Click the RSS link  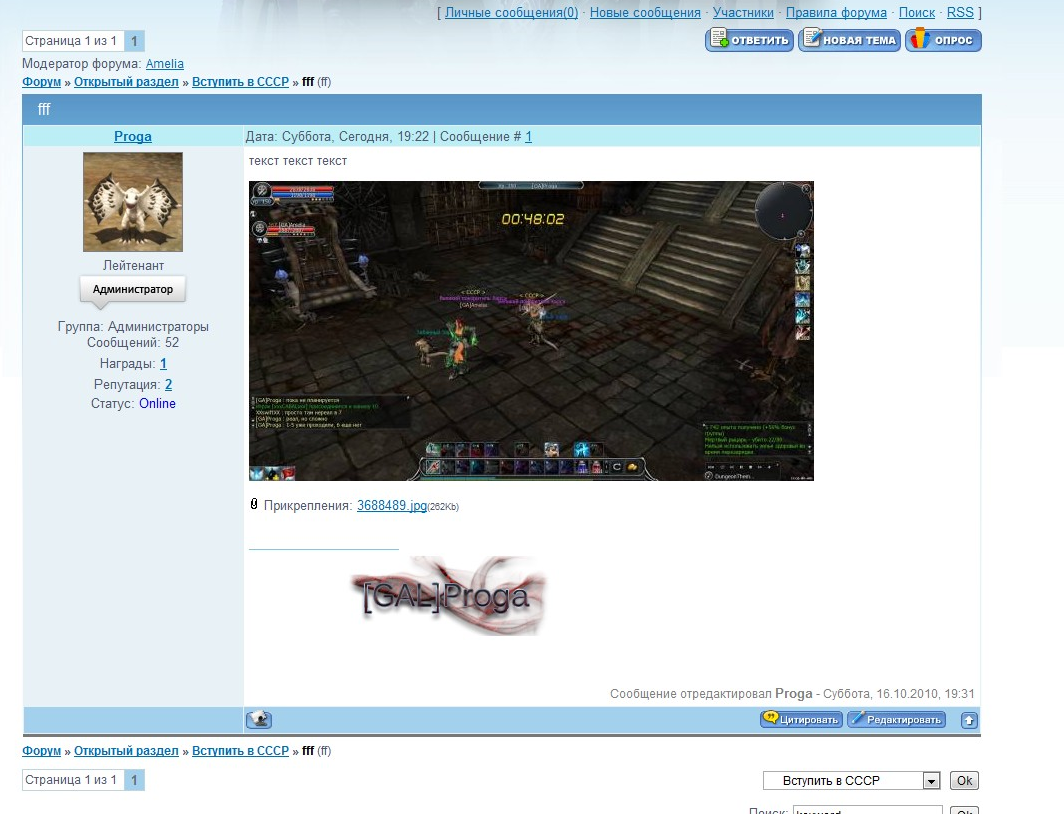pos(960,13)
